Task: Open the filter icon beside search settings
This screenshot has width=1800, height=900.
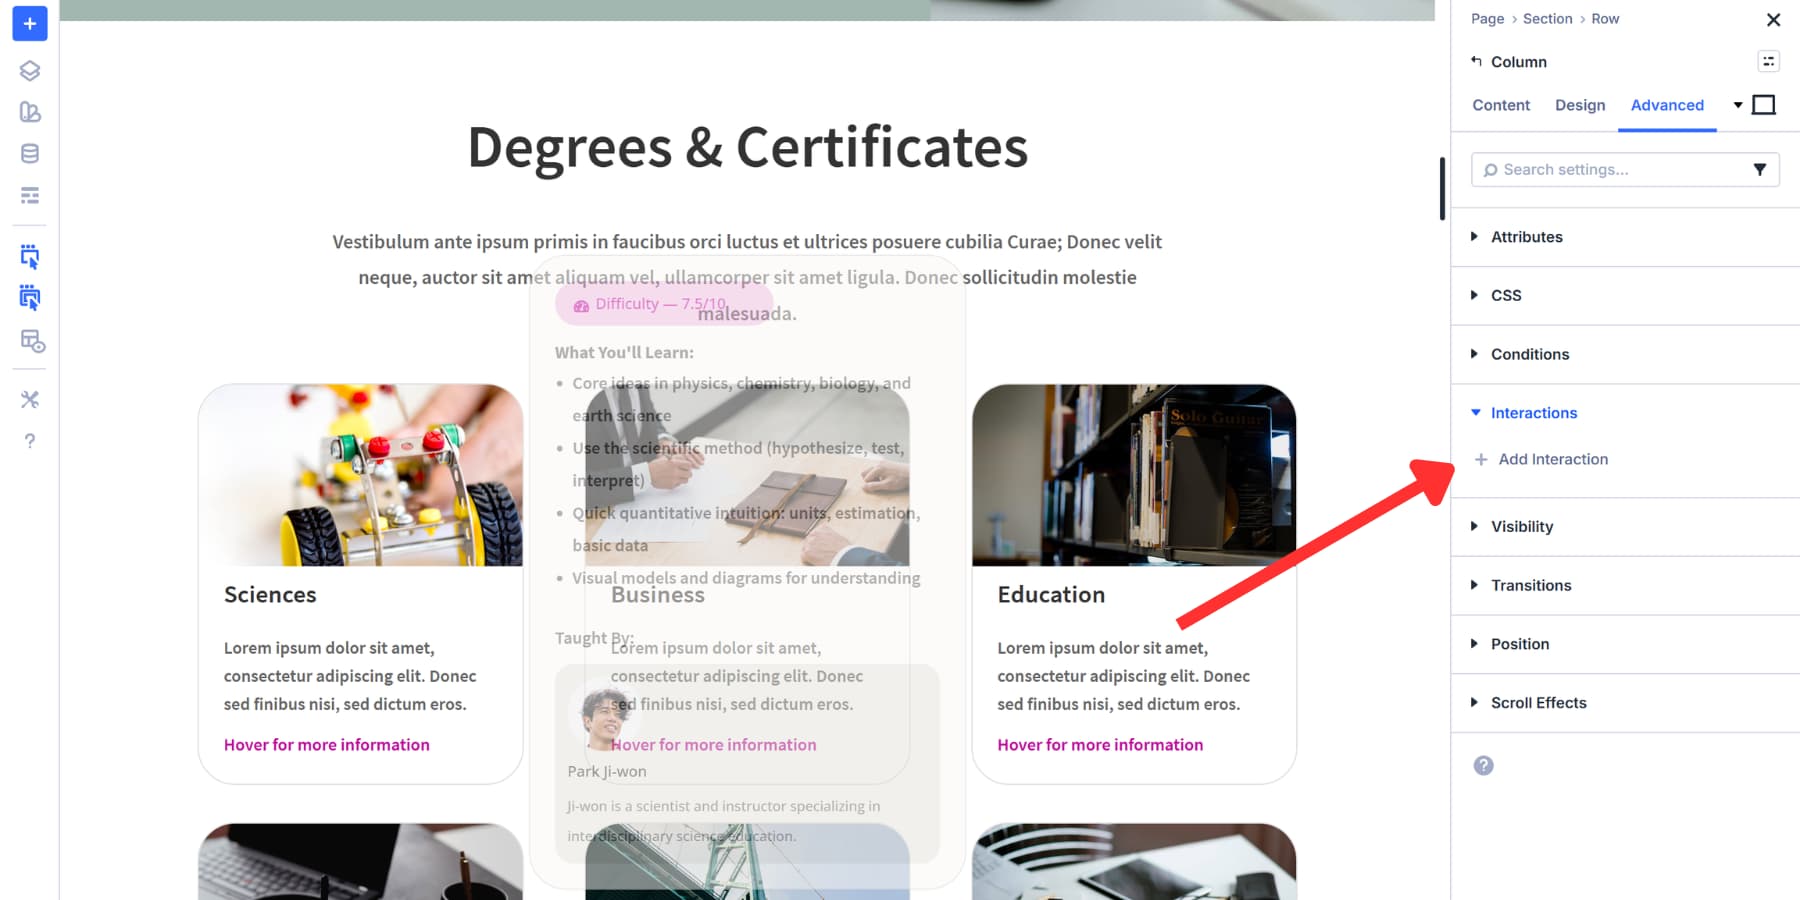Action: tap(1761, 169)
